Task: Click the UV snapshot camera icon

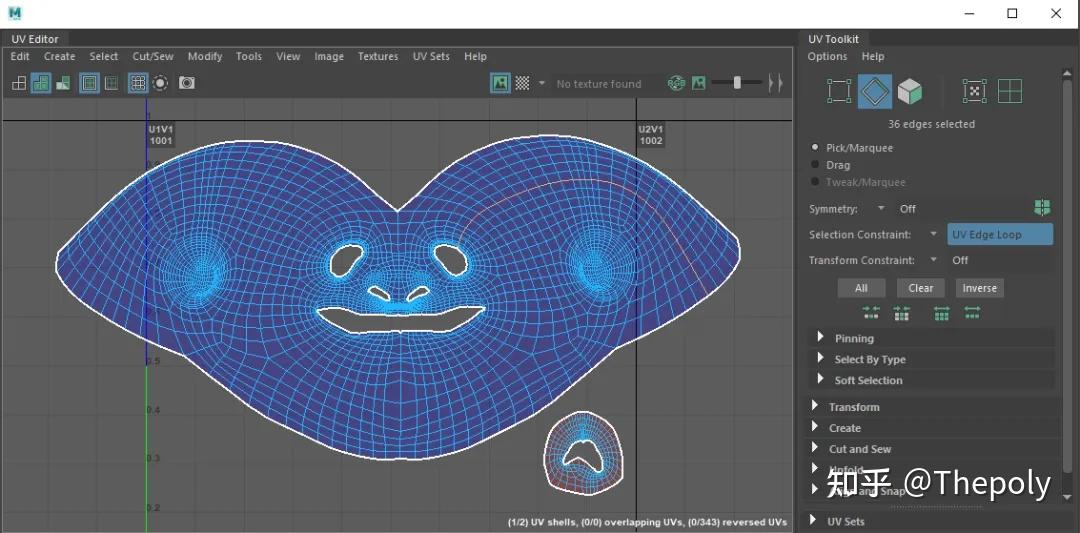Action: (187, 83)
